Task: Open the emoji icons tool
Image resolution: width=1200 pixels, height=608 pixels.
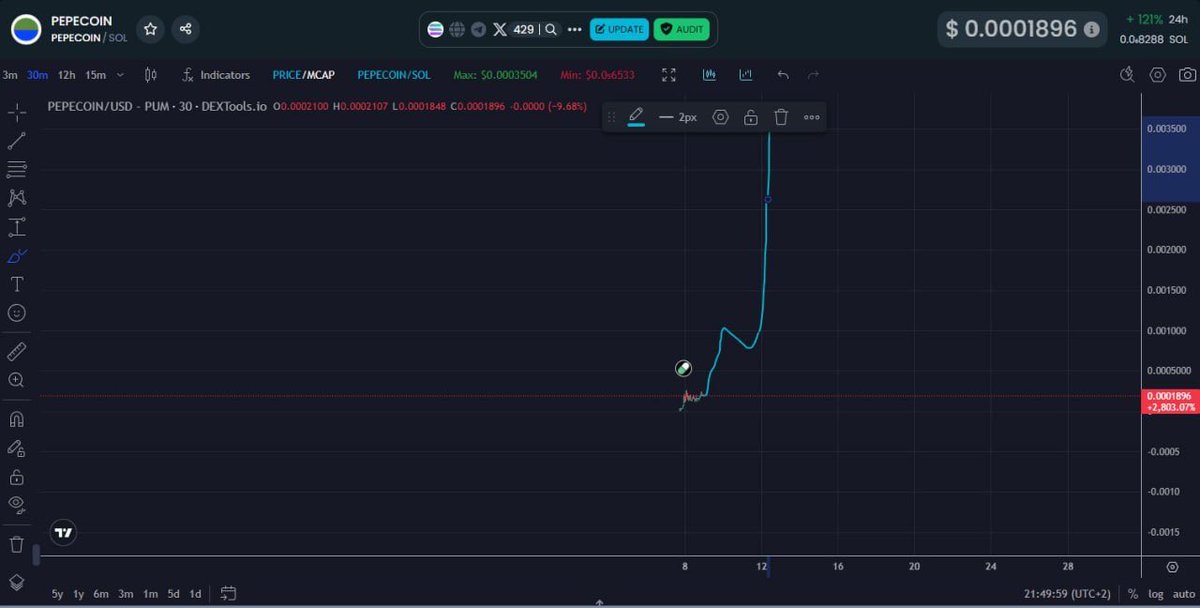Action: 17,313
